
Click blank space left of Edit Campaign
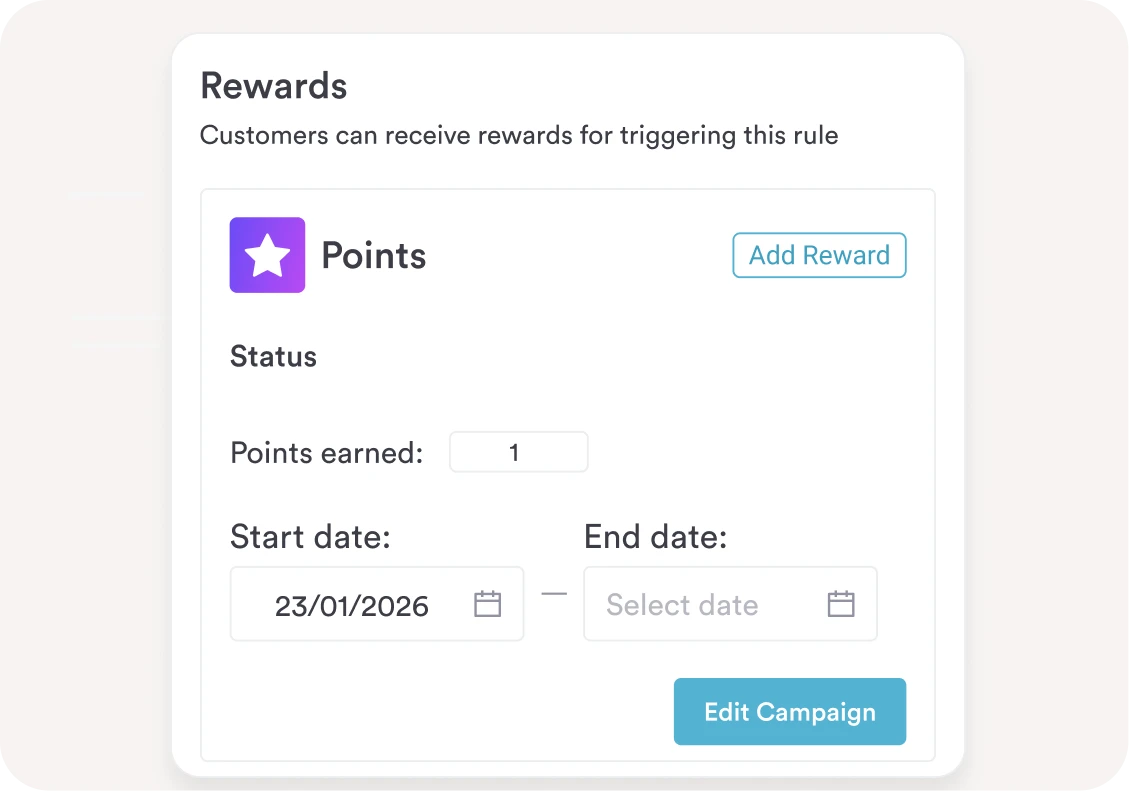click(x=446, y=712)
